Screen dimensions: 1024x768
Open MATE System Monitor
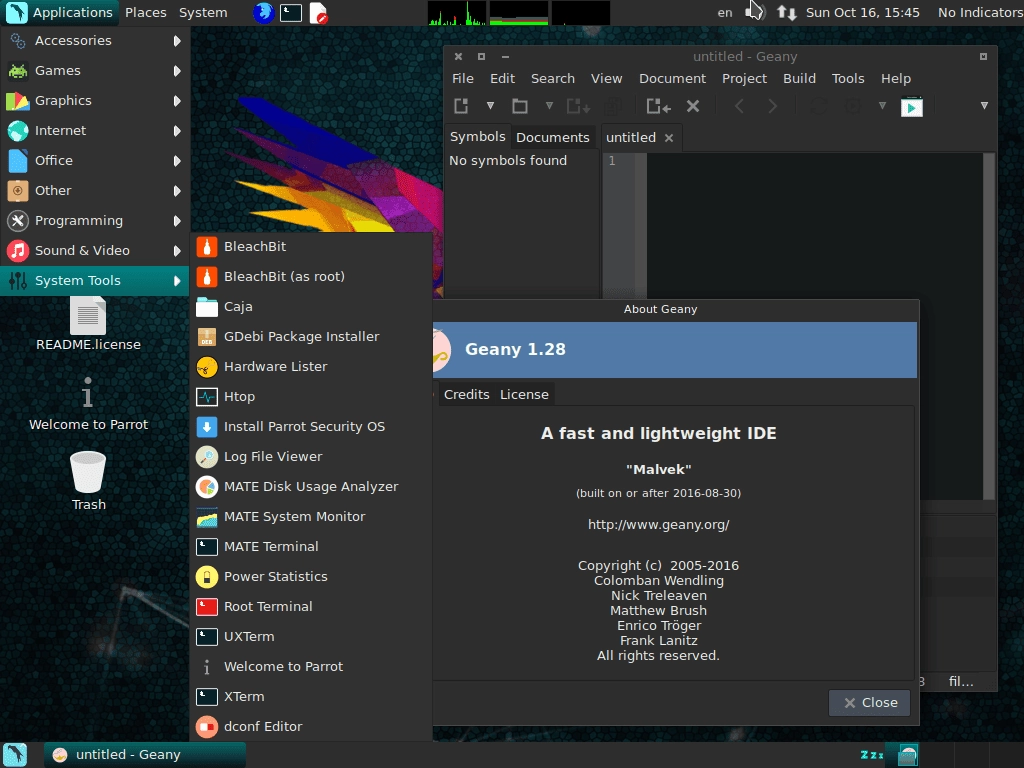tap(311, 517)
